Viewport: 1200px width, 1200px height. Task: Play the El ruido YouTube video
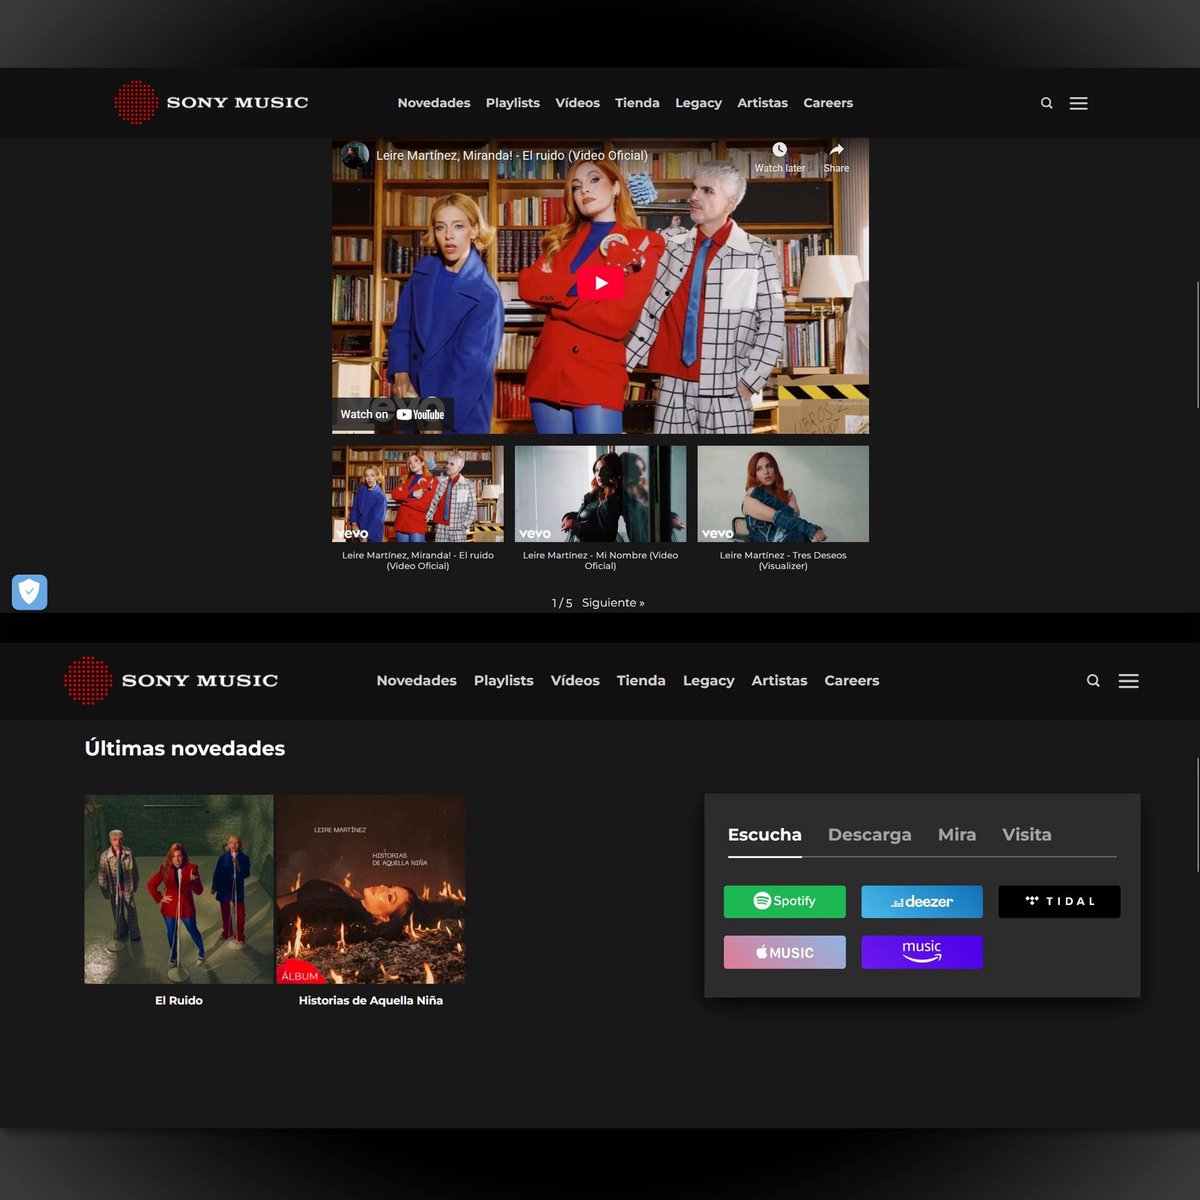click(600, 283)
